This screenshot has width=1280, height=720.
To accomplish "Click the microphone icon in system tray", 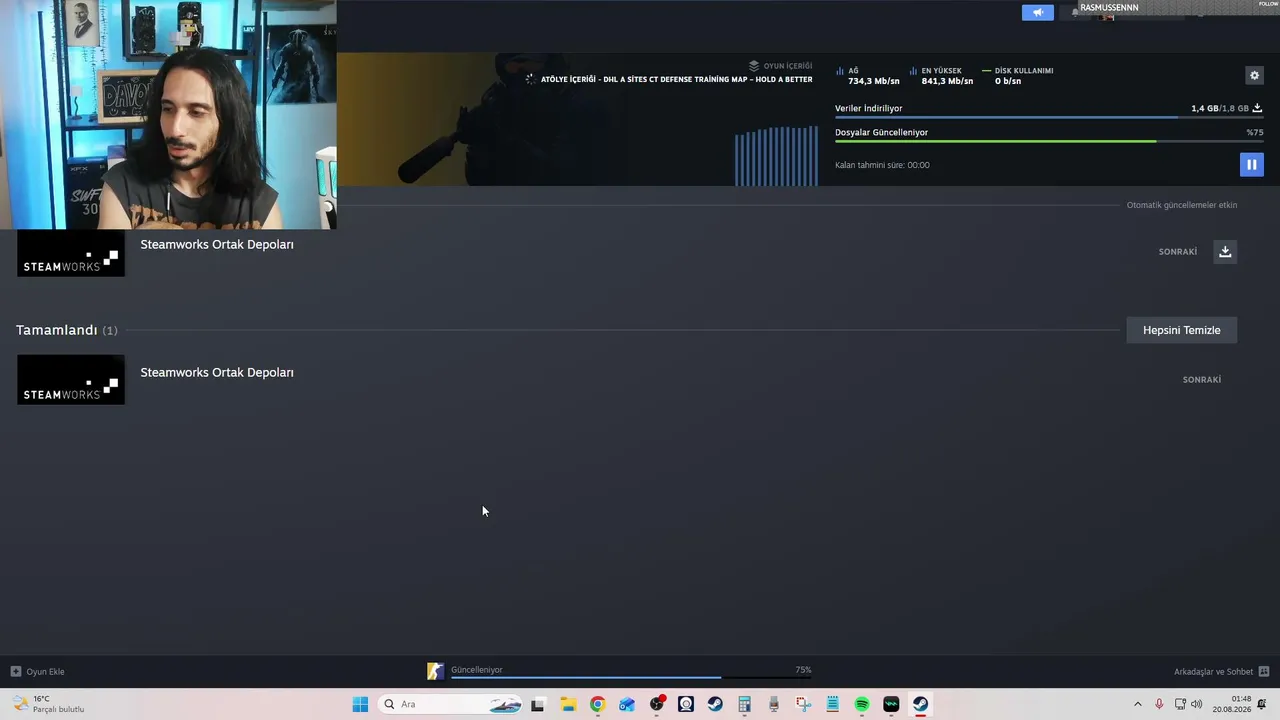I will [x=1159, y=704].
